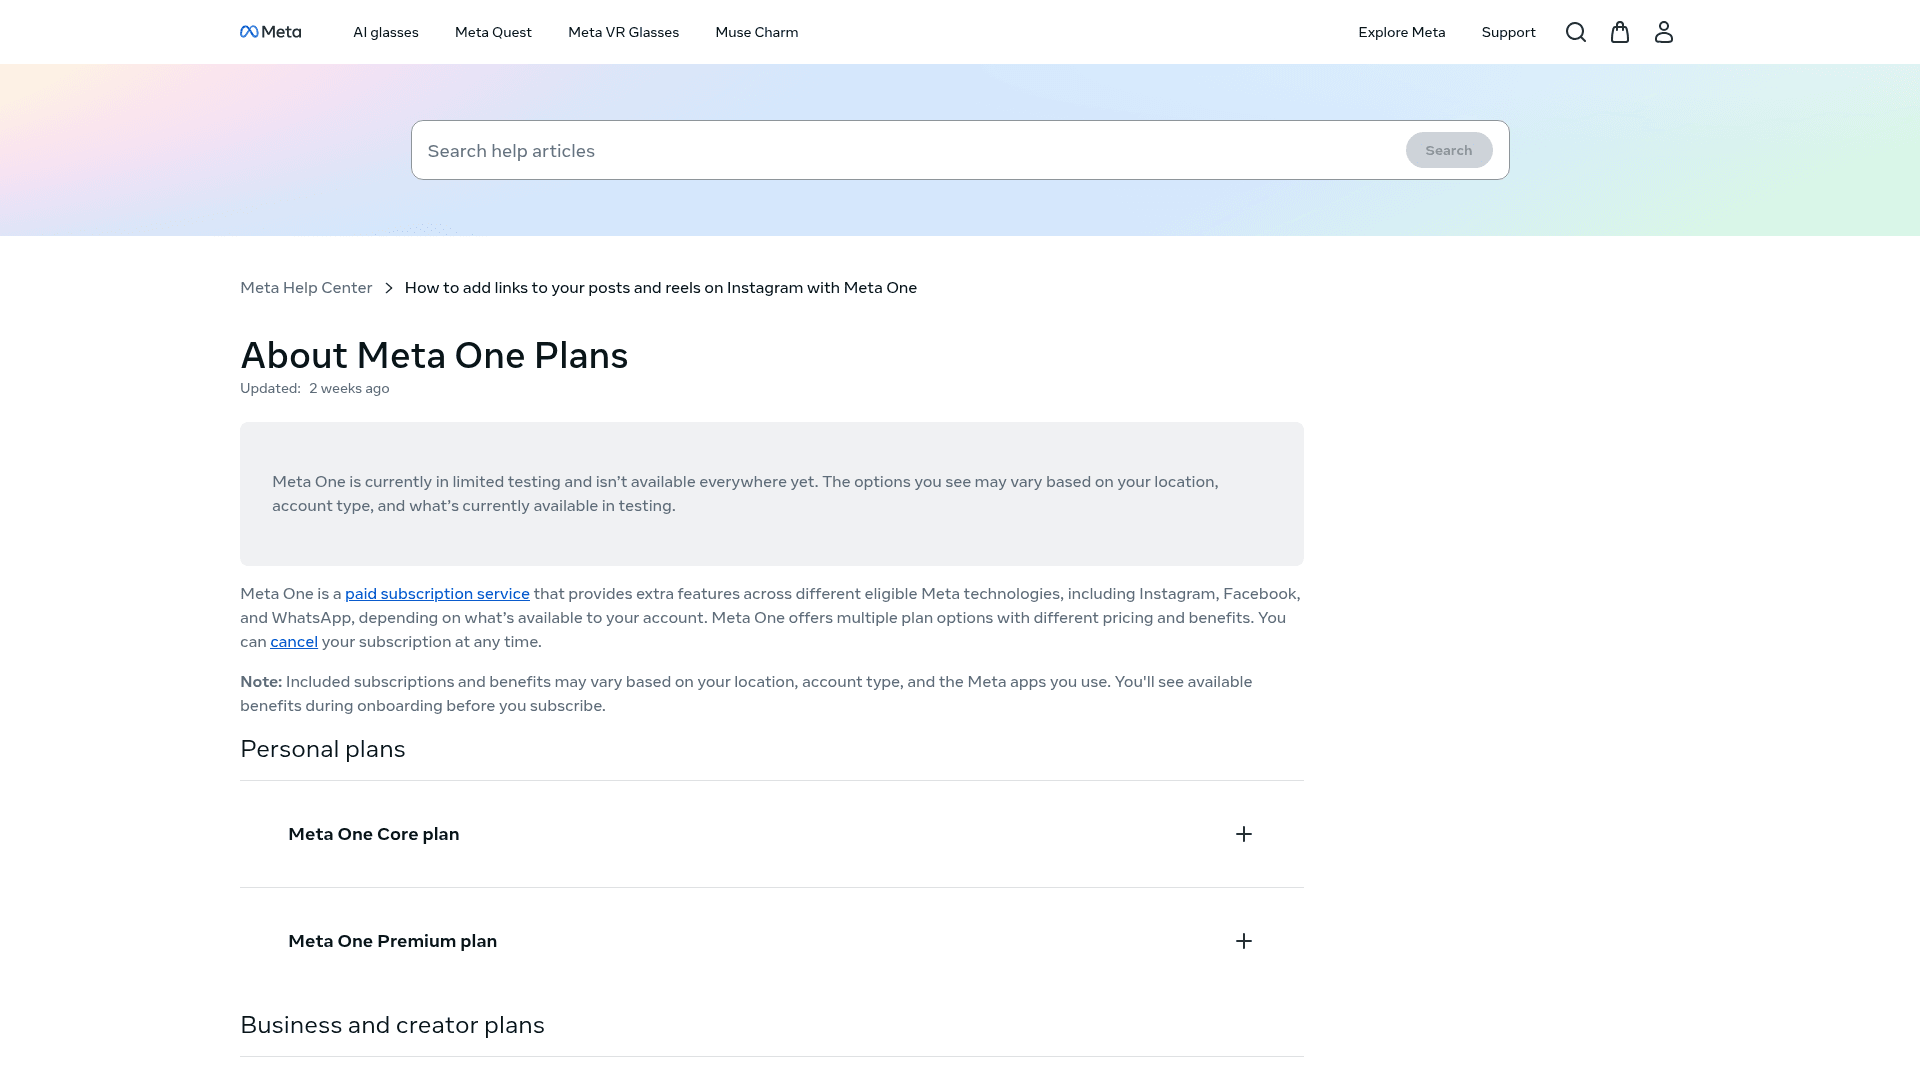Open AI glasses menu
1920x1080 pixels.
(386, 32)
